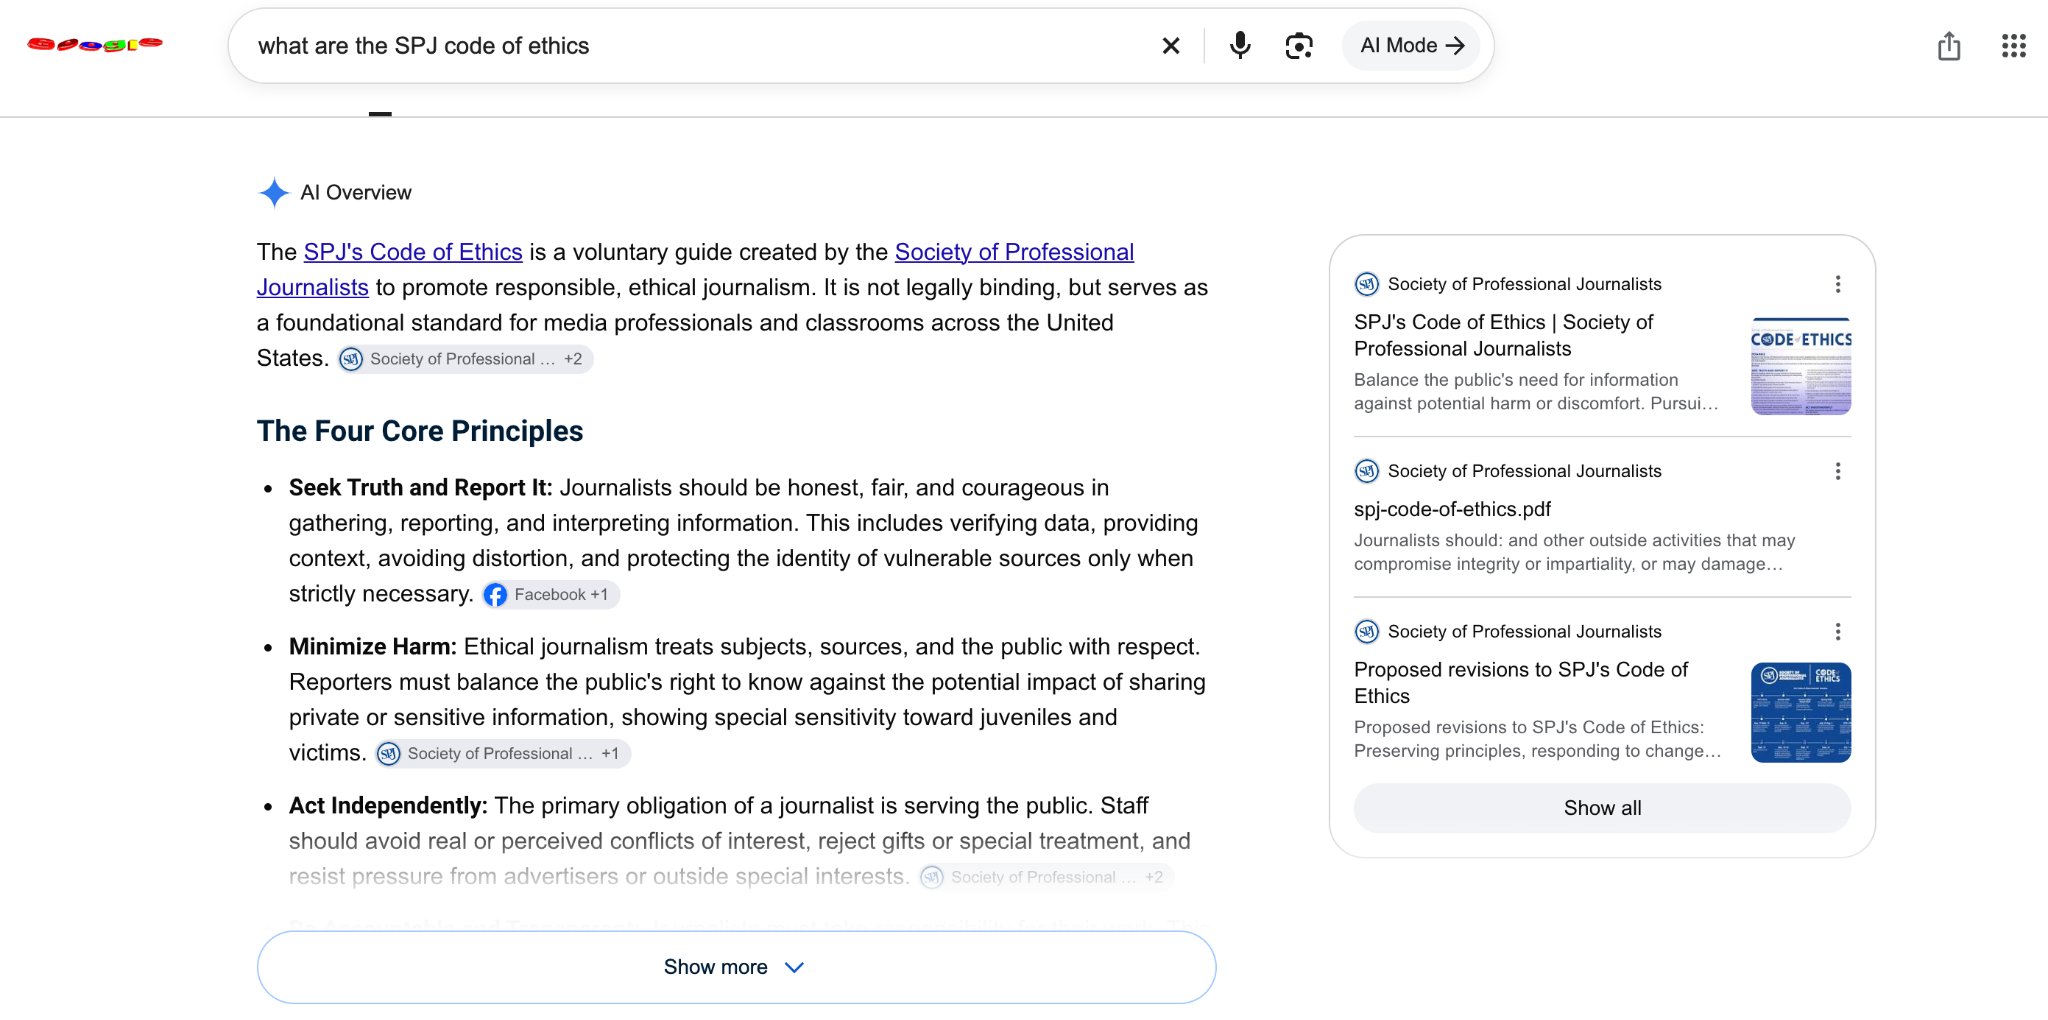
Task: Open SPJ's Code of Ethics source title
Action: [x=1503, y=335]
